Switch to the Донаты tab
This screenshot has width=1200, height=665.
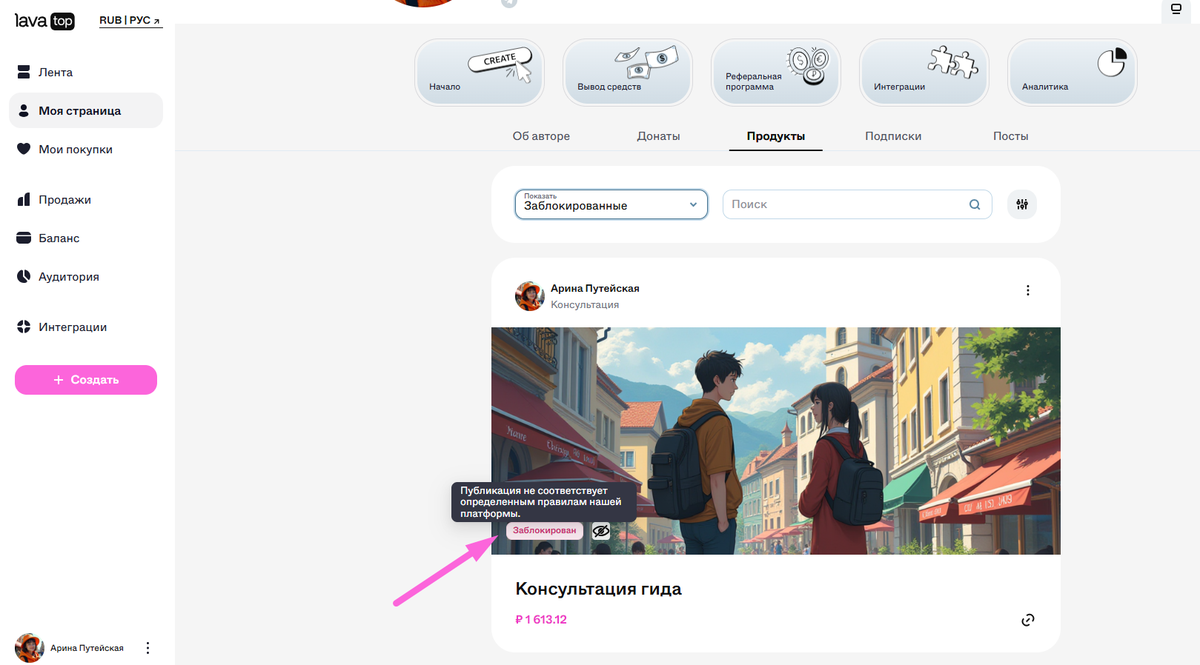658,136
